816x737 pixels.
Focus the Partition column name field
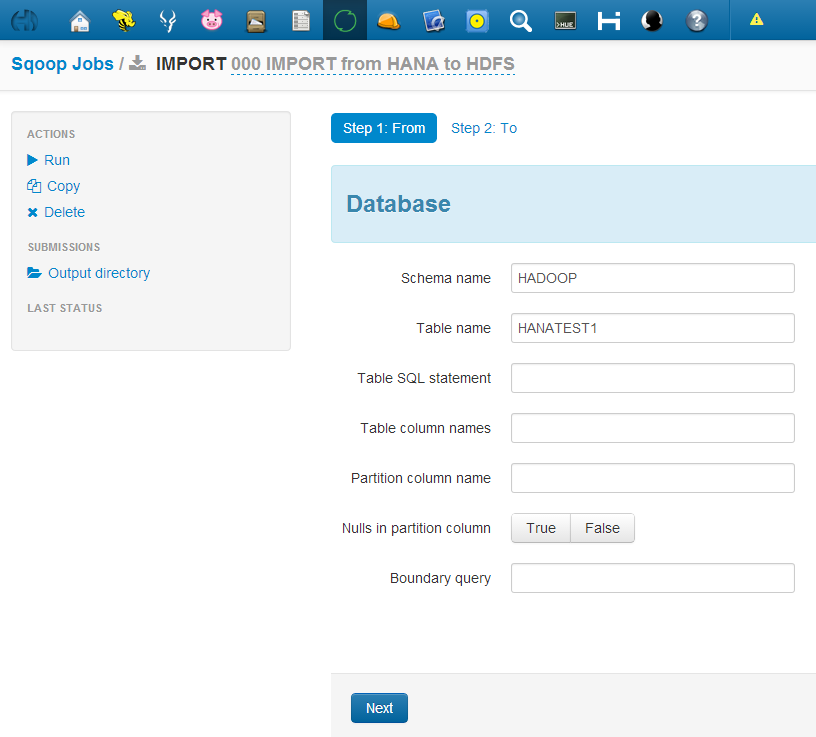coord(653,478)
